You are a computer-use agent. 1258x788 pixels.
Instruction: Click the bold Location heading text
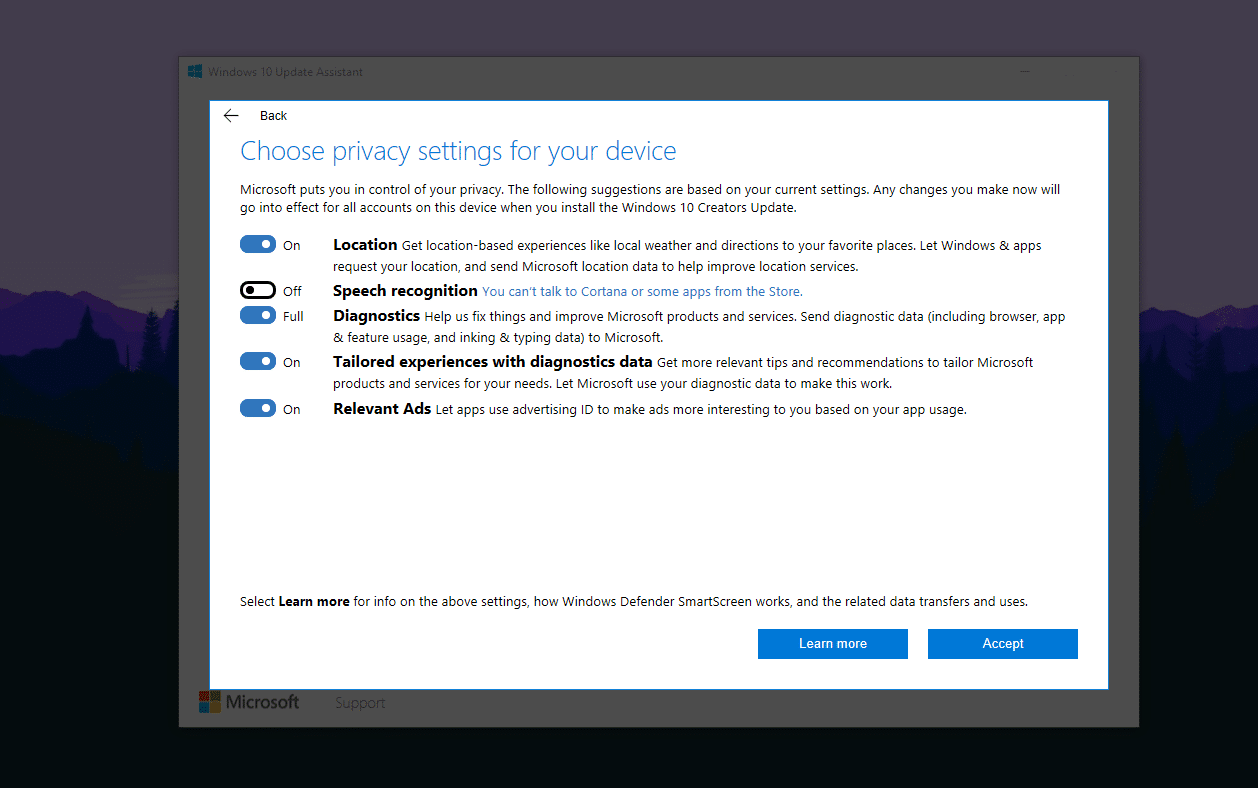tap(365, 244)
